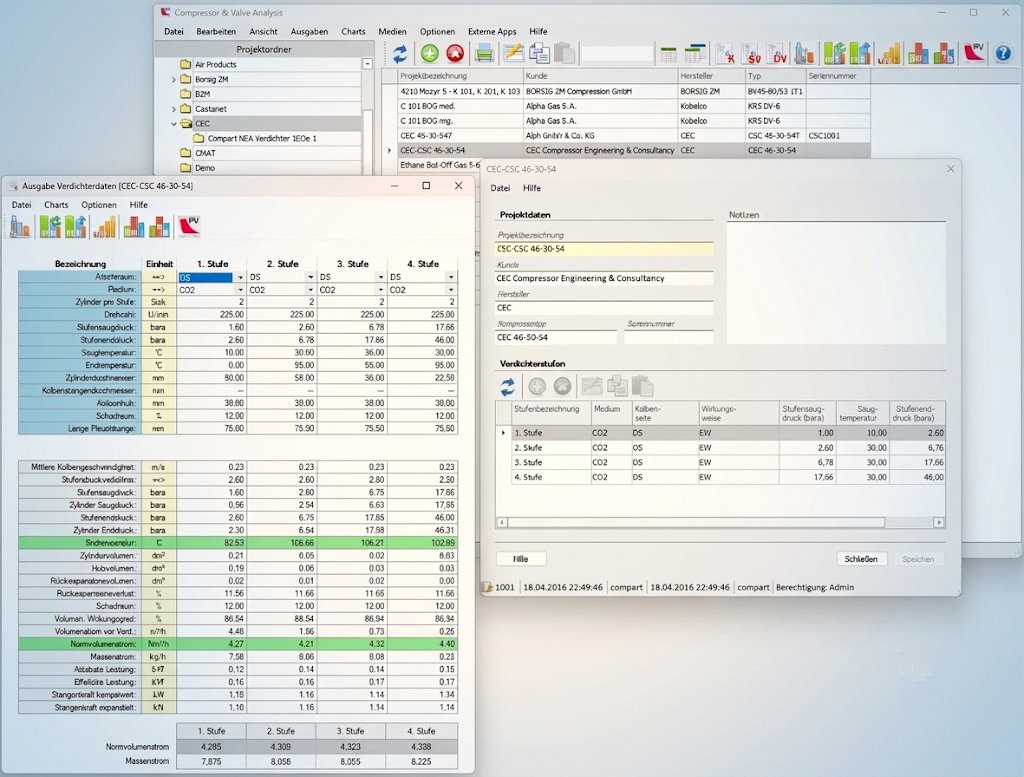The height and width of the screenshot is (777, 1024).
Task: Select Air Products folder in project tree
Action: pyautogui.click(x=216, y=65)
